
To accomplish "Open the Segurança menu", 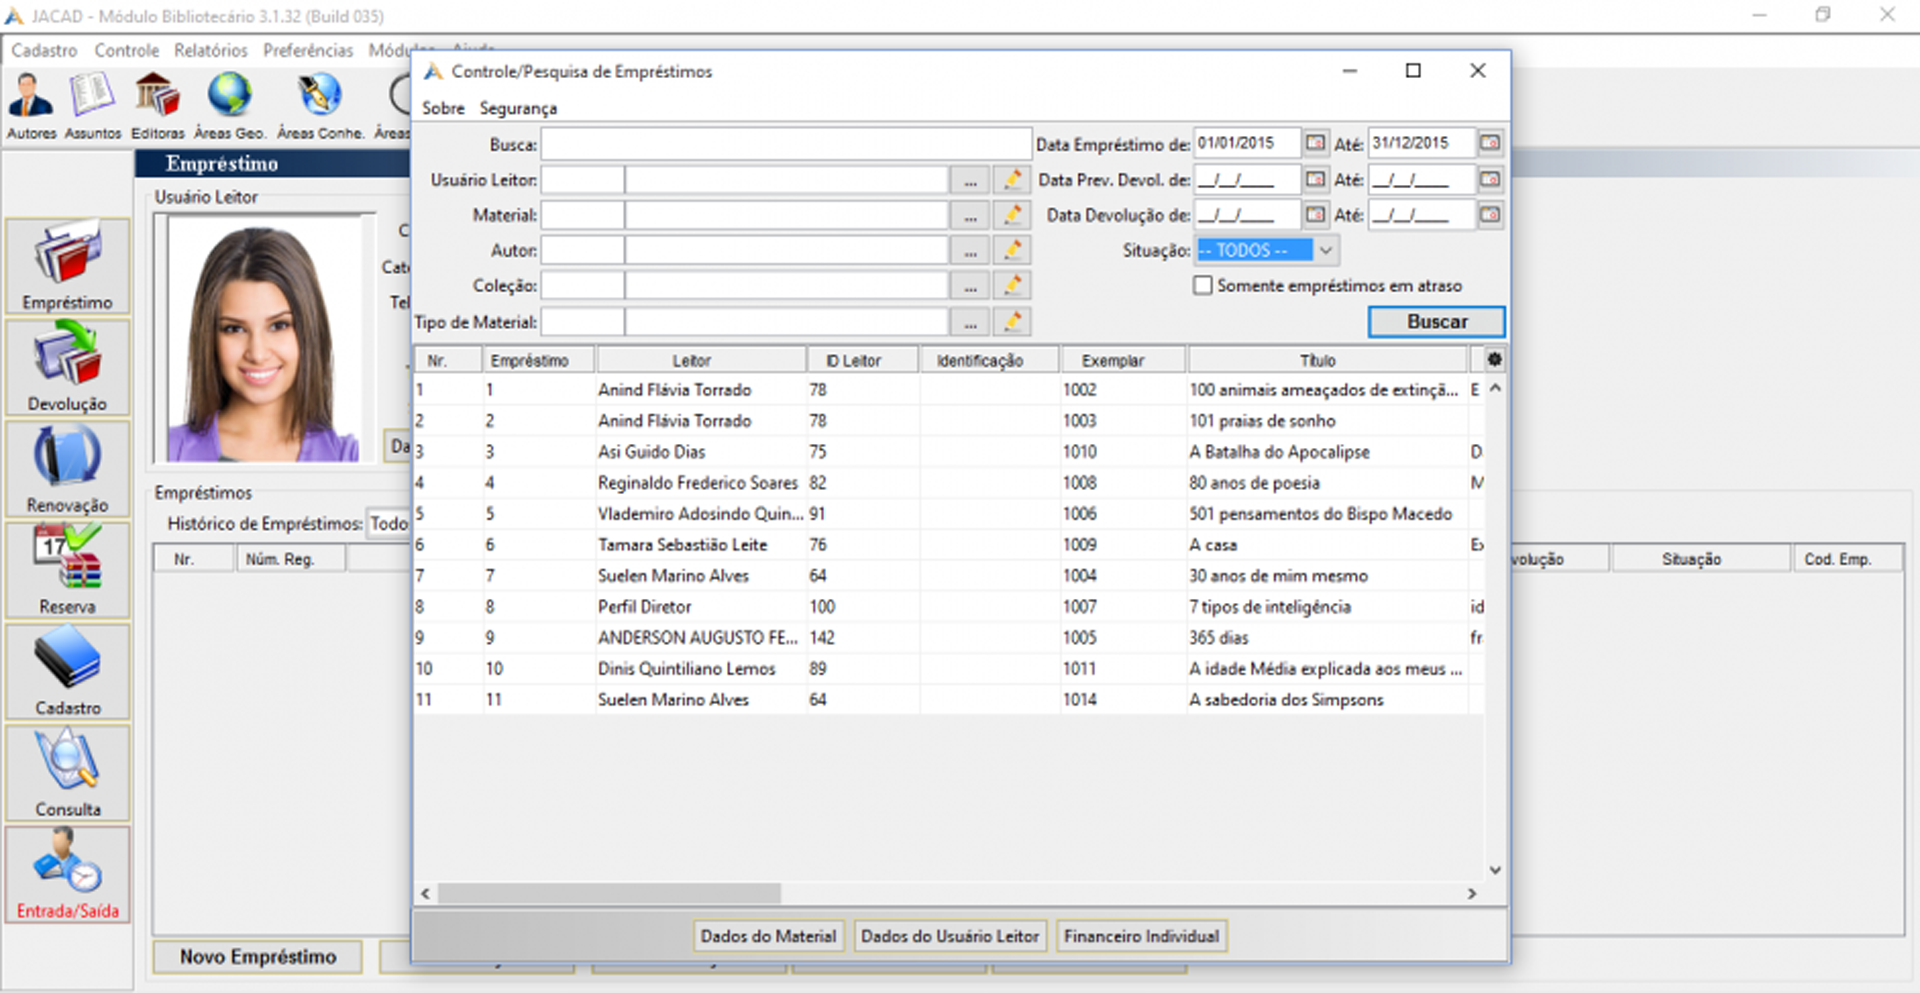I will point(518,108).
